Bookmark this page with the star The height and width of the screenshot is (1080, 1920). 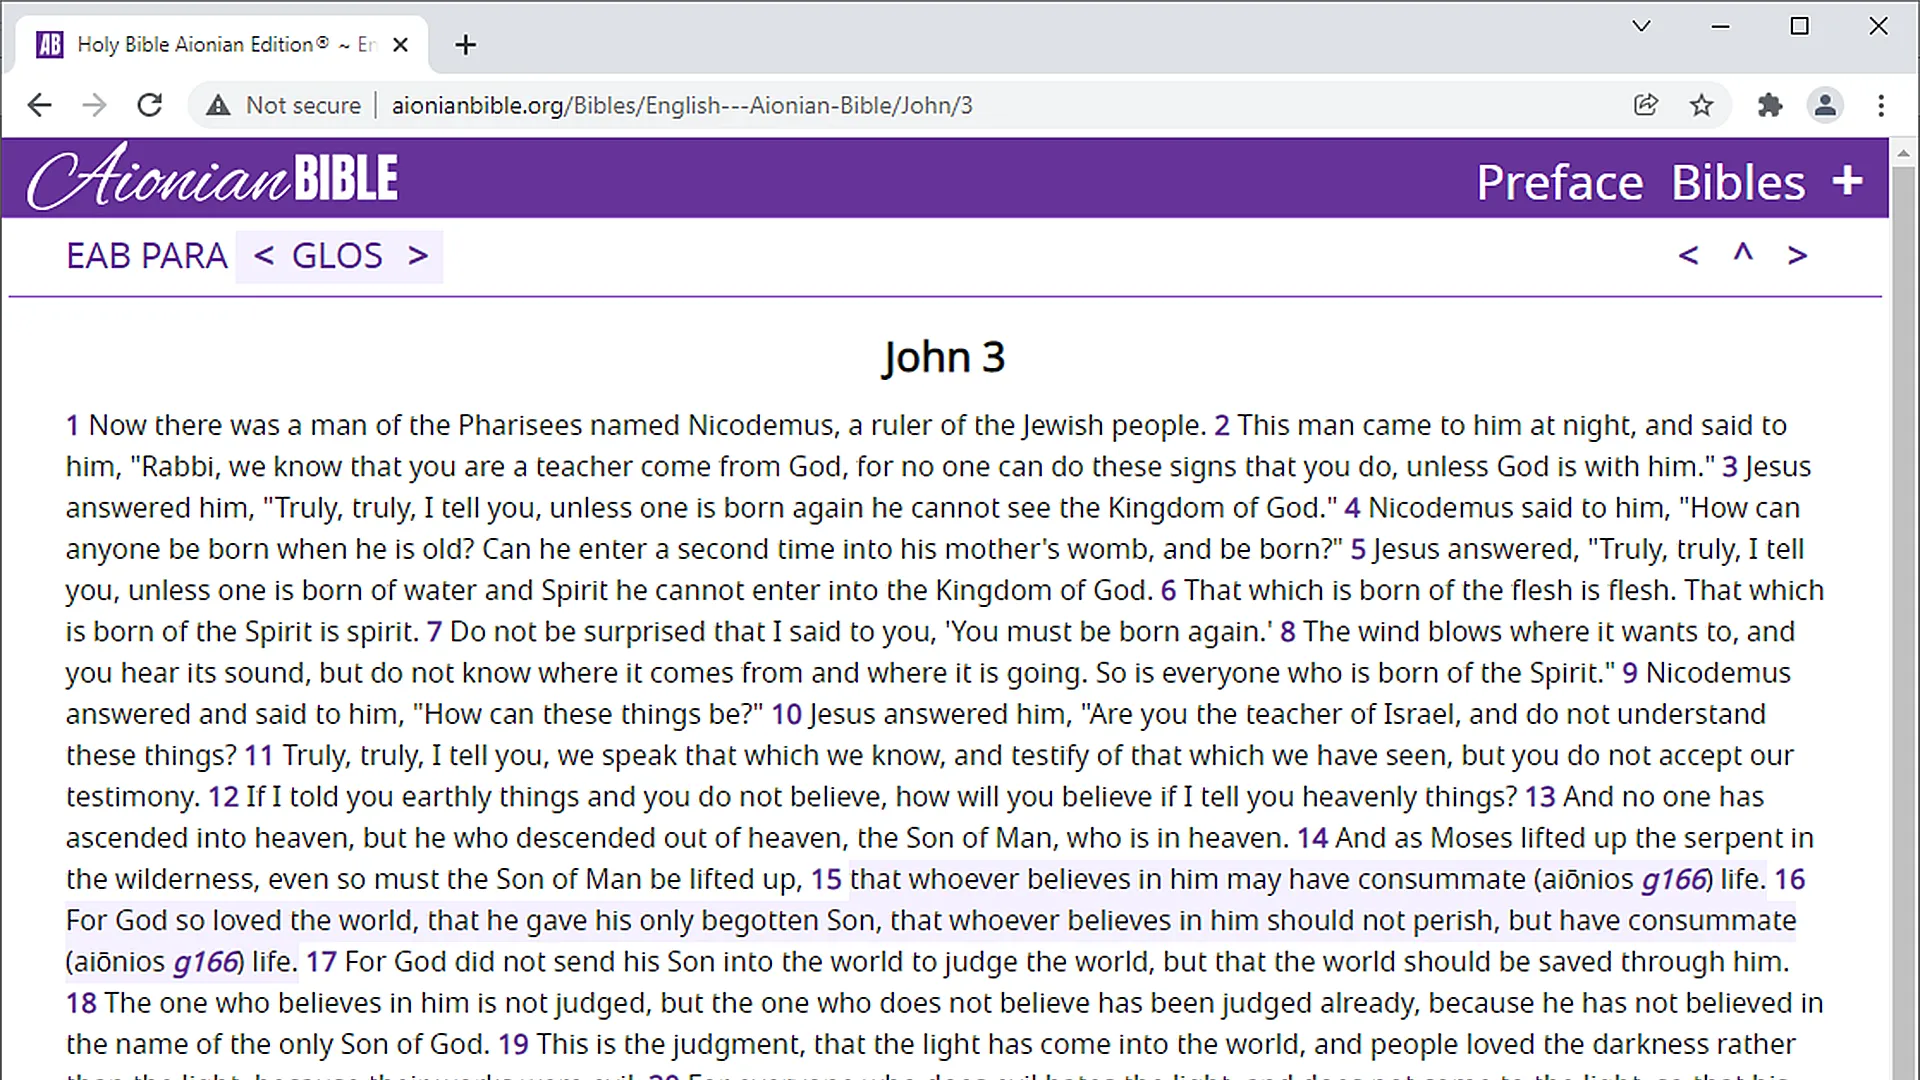(x=1702, y=105)
